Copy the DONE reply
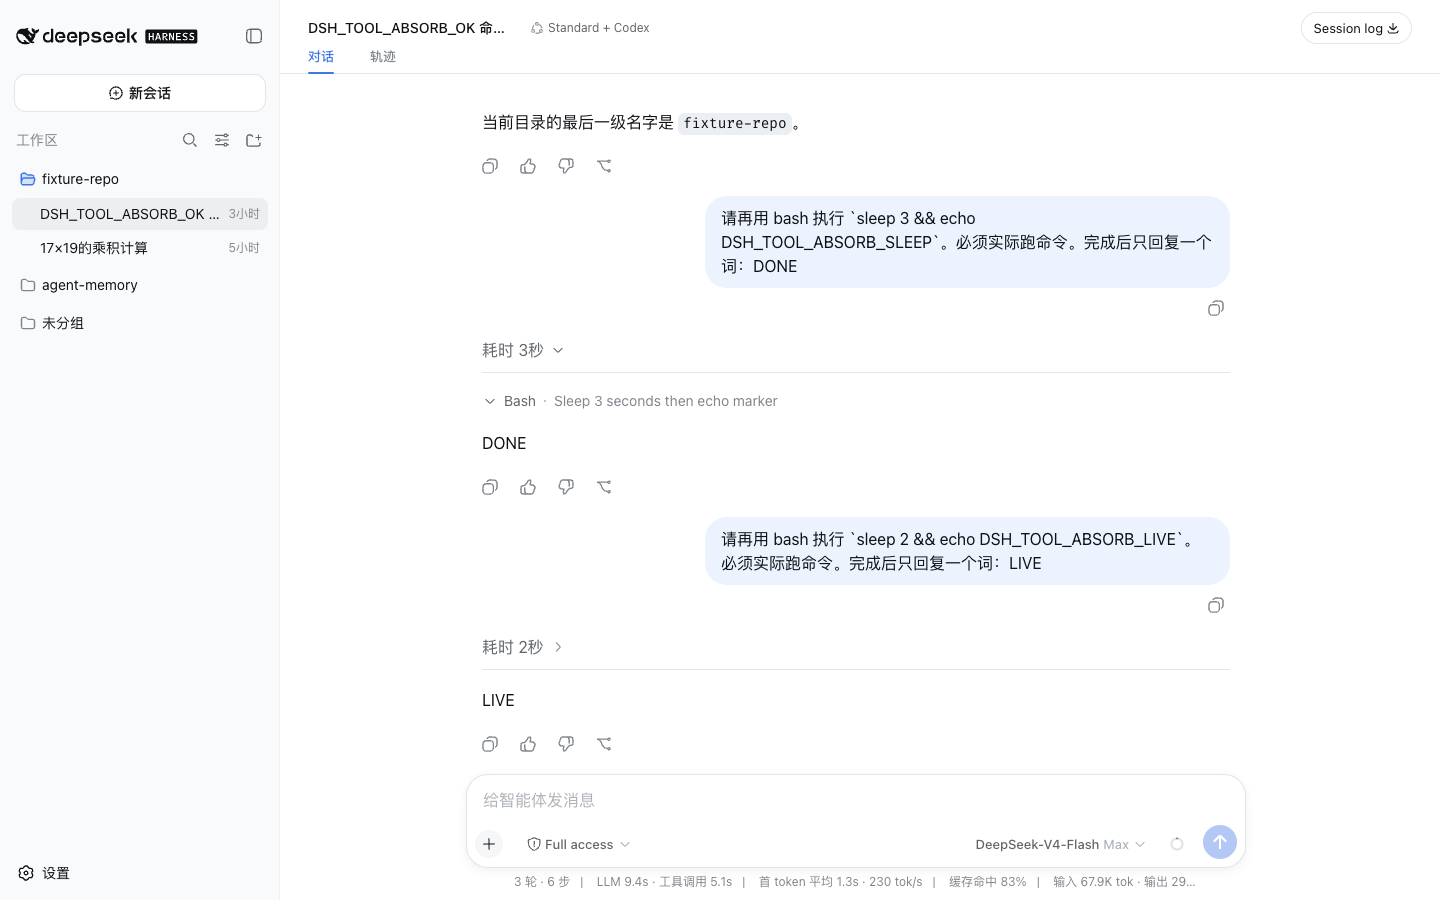The height and width of the screenshot is (900, 1440). point(490,487)
